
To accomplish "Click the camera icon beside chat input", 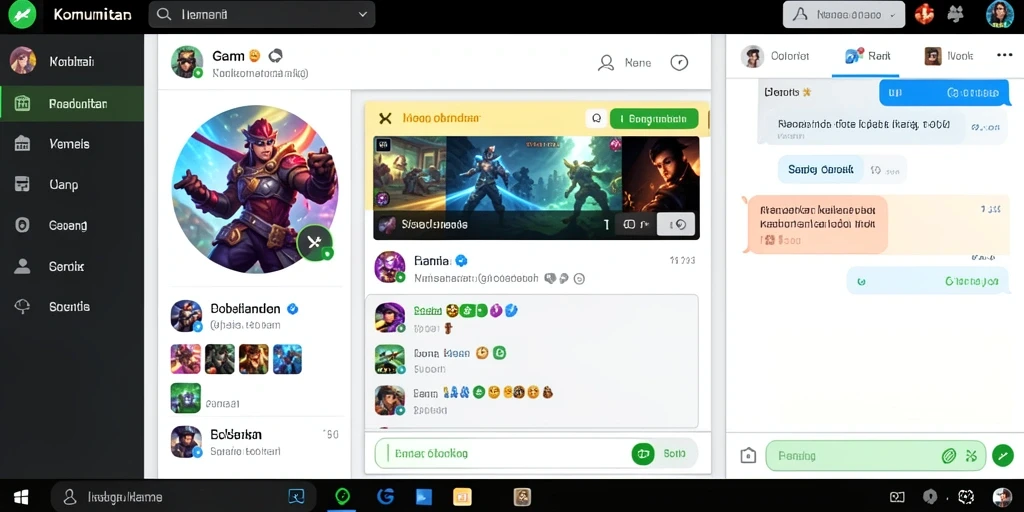I will [748, 455].
